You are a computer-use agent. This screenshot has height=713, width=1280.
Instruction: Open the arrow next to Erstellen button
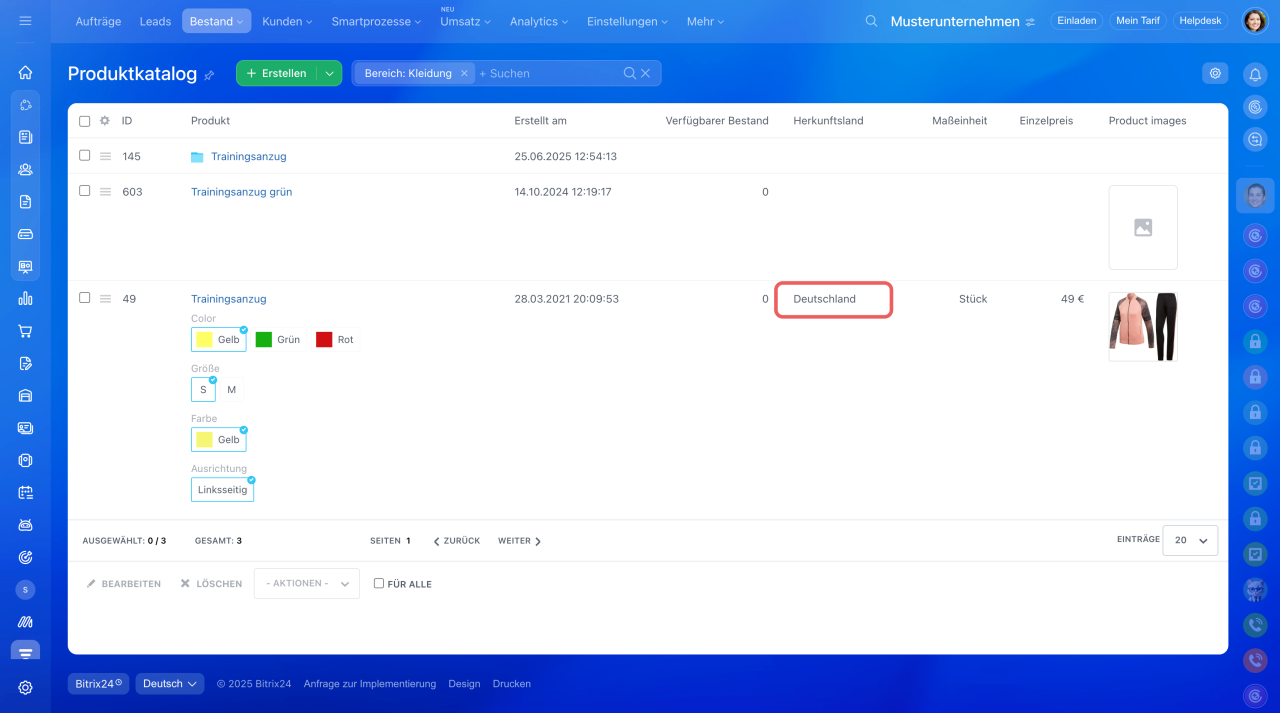(329, 73)
